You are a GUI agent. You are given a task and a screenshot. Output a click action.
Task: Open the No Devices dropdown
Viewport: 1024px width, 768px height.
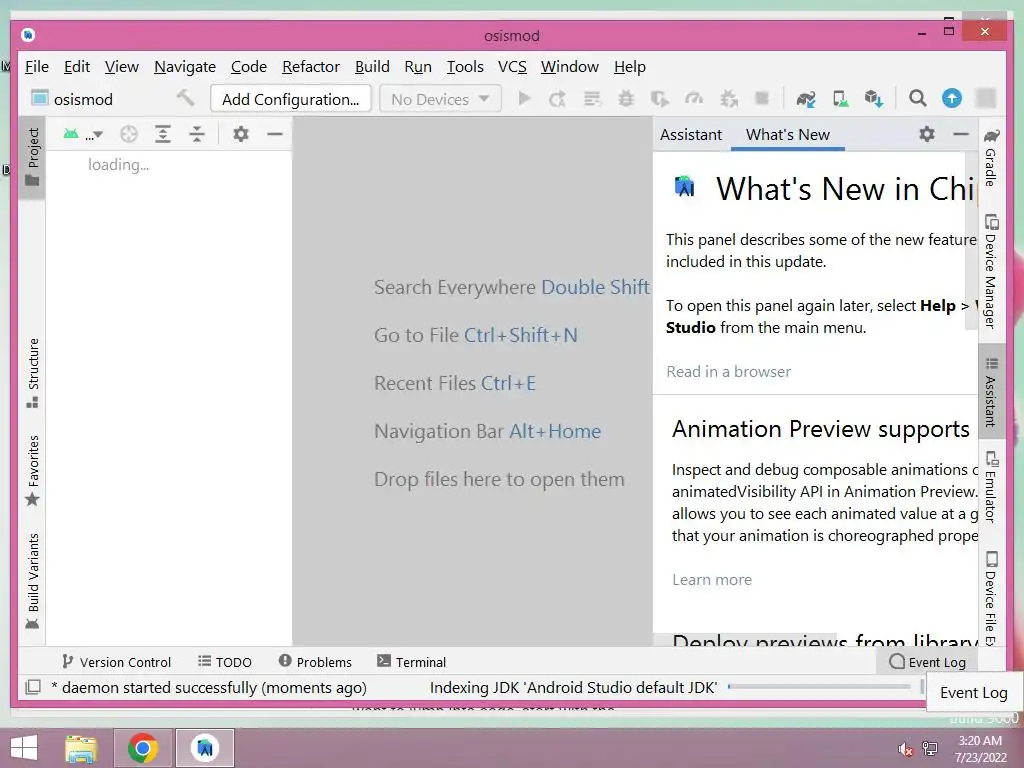[x=440, y=99]
